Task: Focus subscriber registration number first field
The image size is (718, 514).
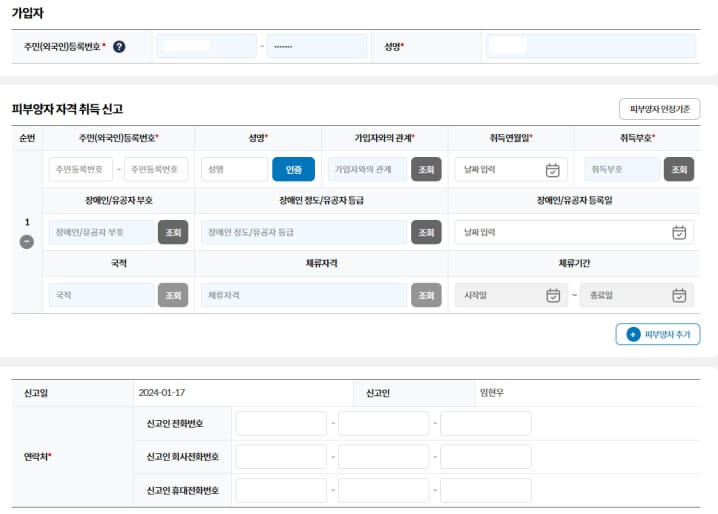Action: (207, 46)
